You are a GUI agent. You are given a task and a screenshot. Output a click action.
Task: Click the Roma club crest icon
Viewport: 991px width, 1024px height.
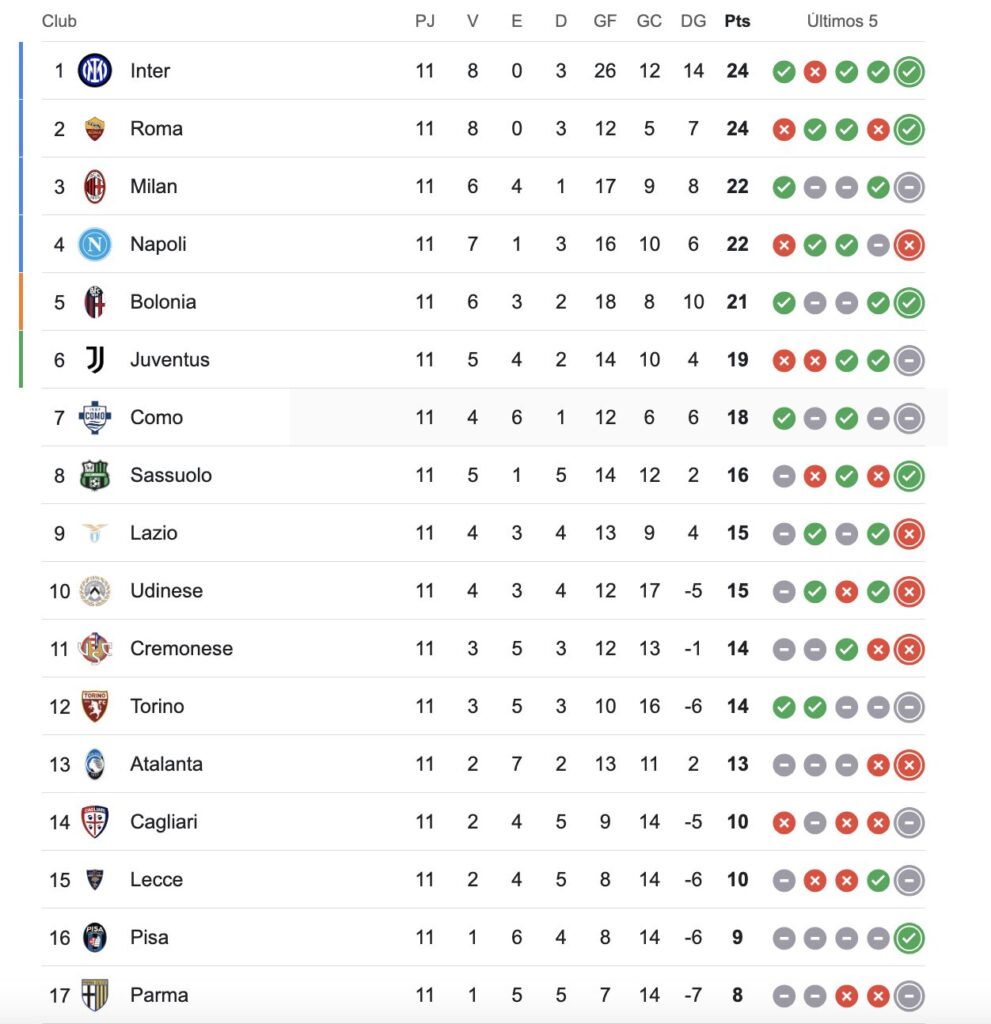tap(95, 129)
